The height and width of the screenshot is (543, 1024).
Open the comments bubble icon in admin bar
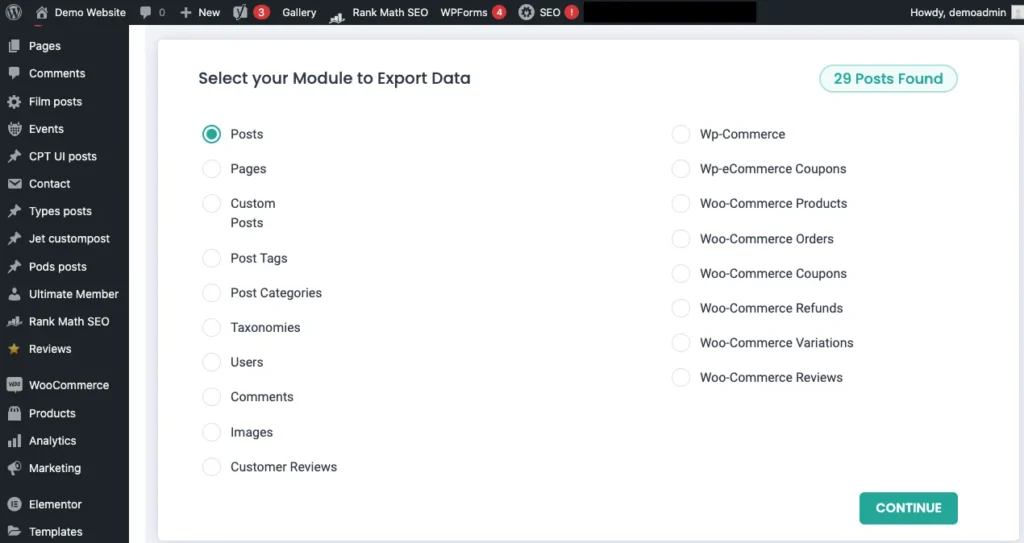pyautogui.click(x=146, y=12)
